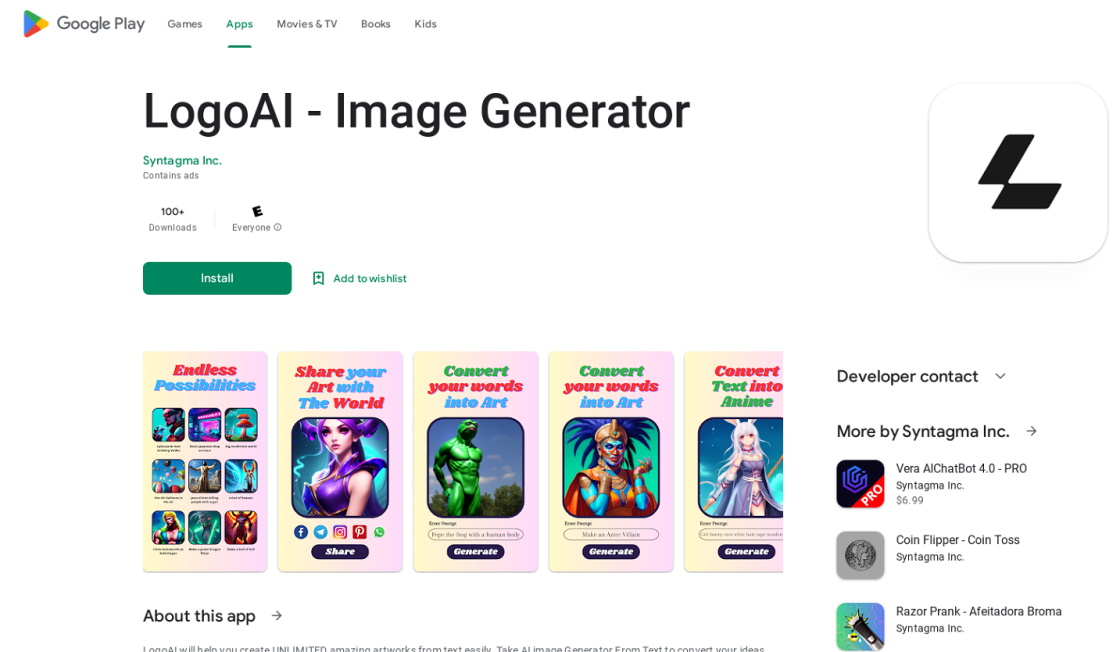
Task: Click the Razor Prank app icon
Action: [x=860, y=626]
